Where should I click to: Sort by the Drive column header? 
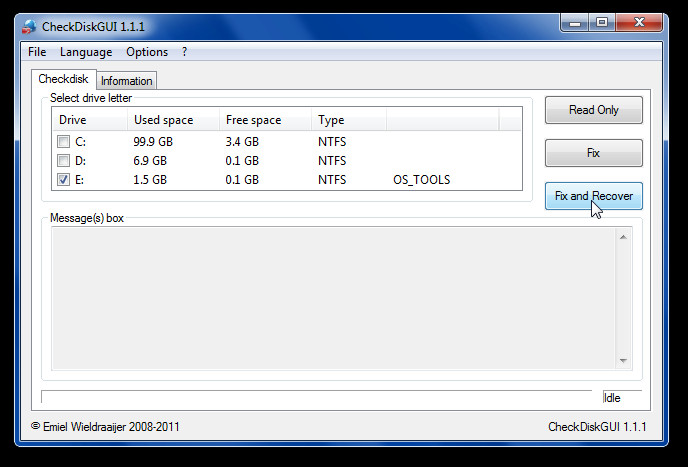90,120
